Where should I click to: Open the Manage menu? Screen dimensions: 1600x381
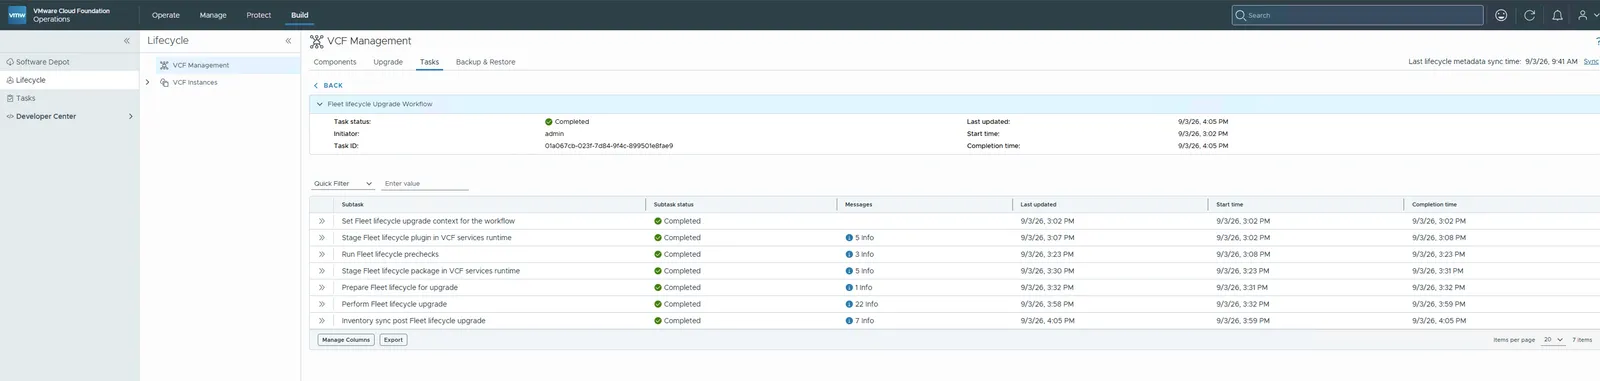click(213, 15)
